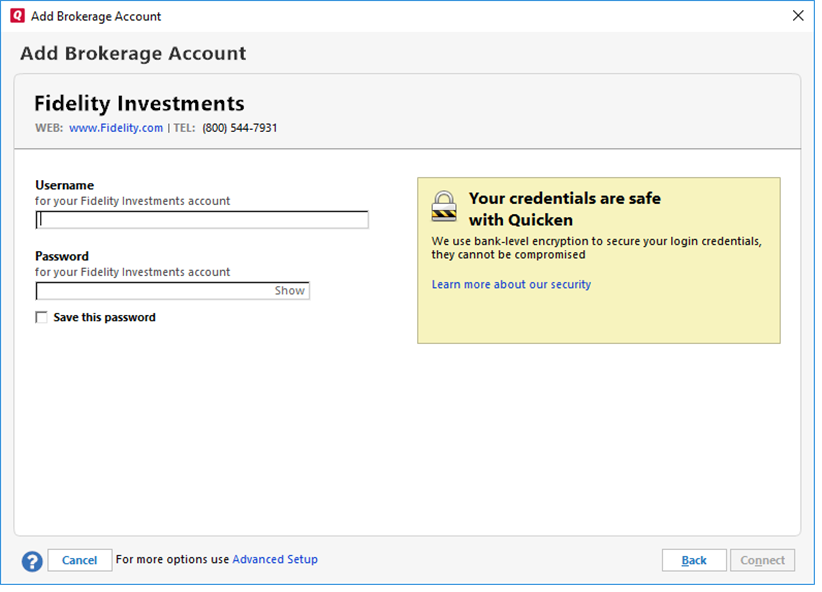Focus the Username input field

click(202, 221)
